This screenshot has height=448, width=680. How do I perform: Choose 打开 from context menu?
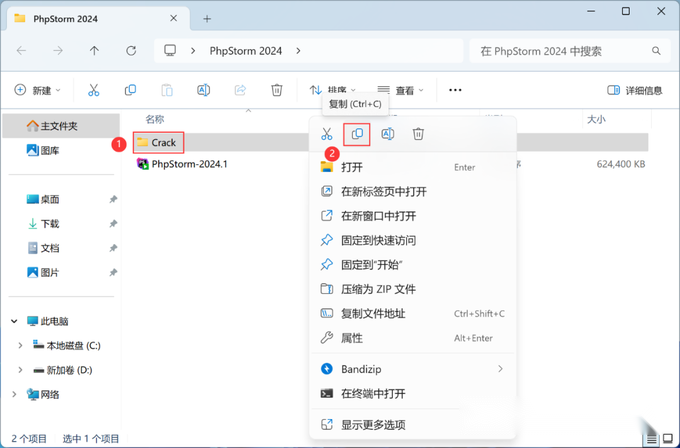[x=413, y=167]
